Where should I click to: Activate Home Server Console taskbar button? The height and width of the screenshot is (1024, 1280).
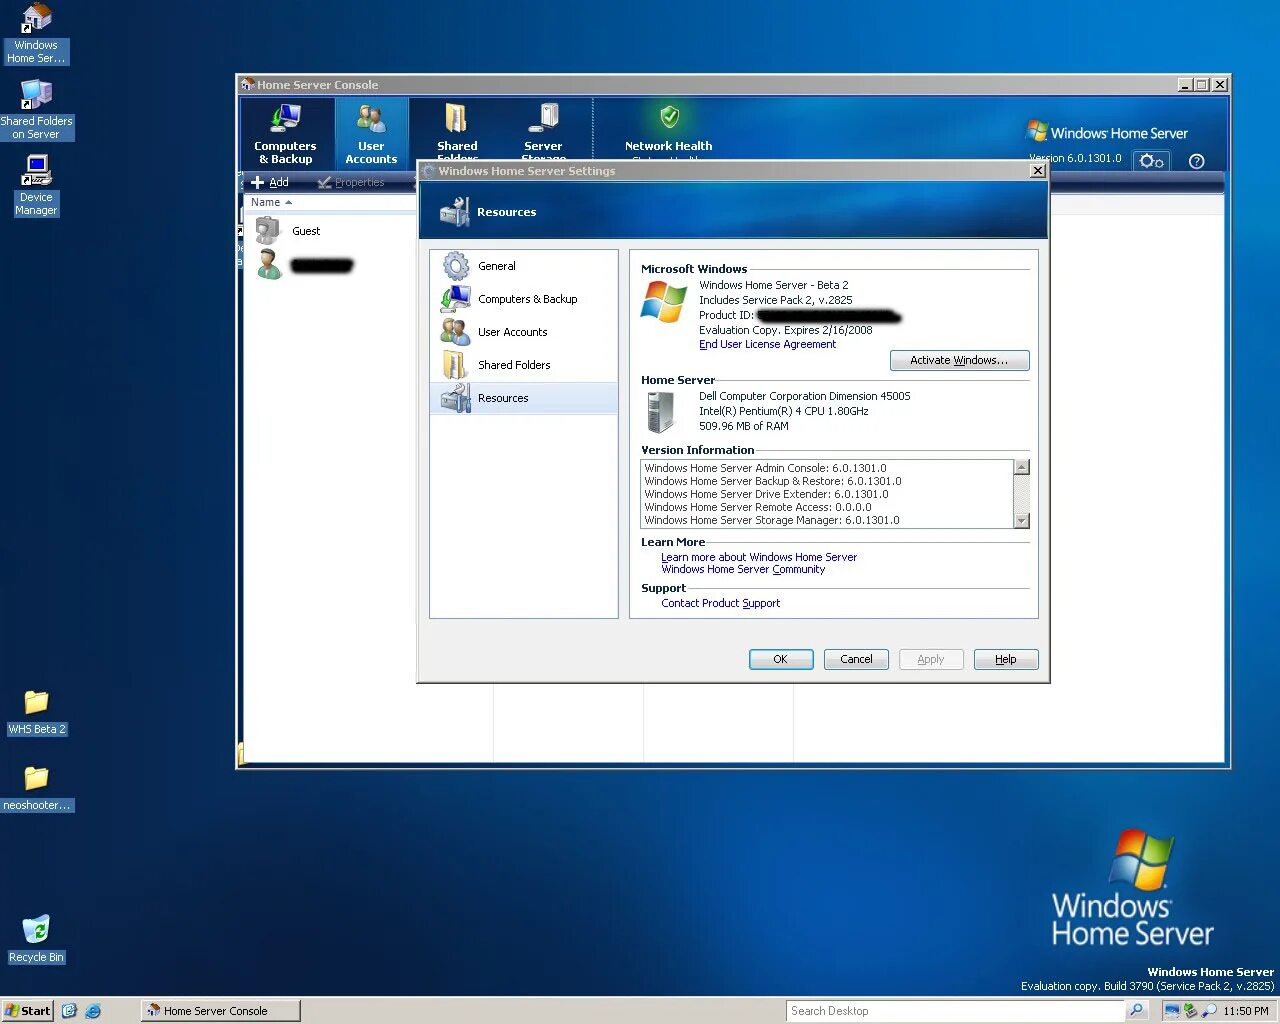(220, 1011)
